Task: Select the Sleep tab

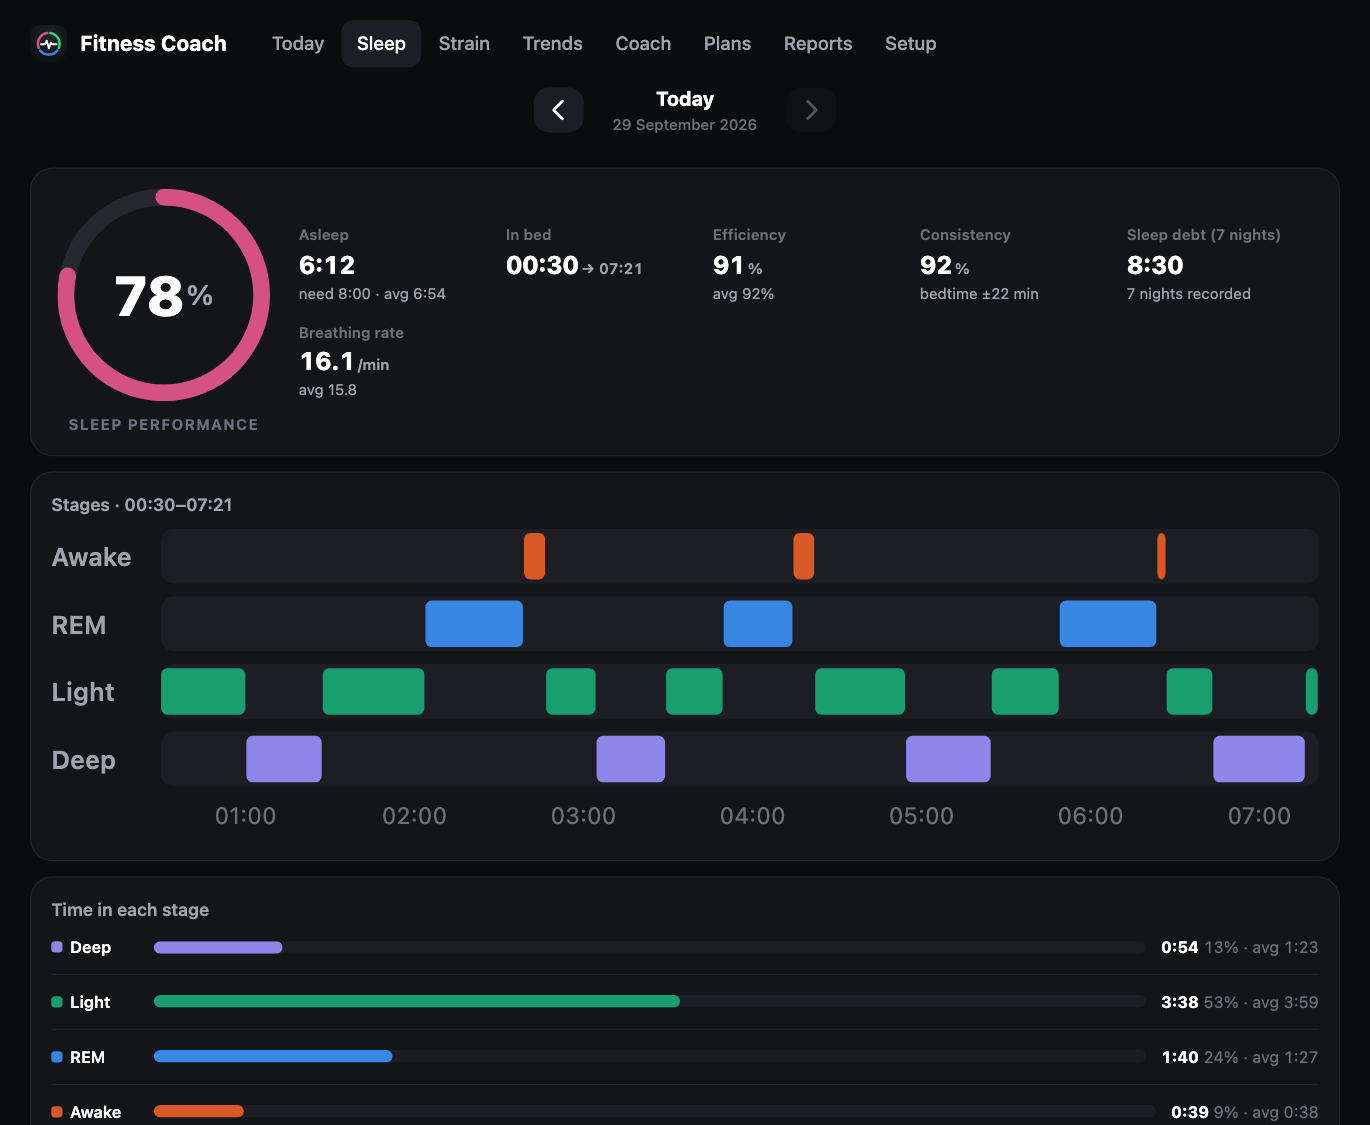Action: [x=381, y=44]
